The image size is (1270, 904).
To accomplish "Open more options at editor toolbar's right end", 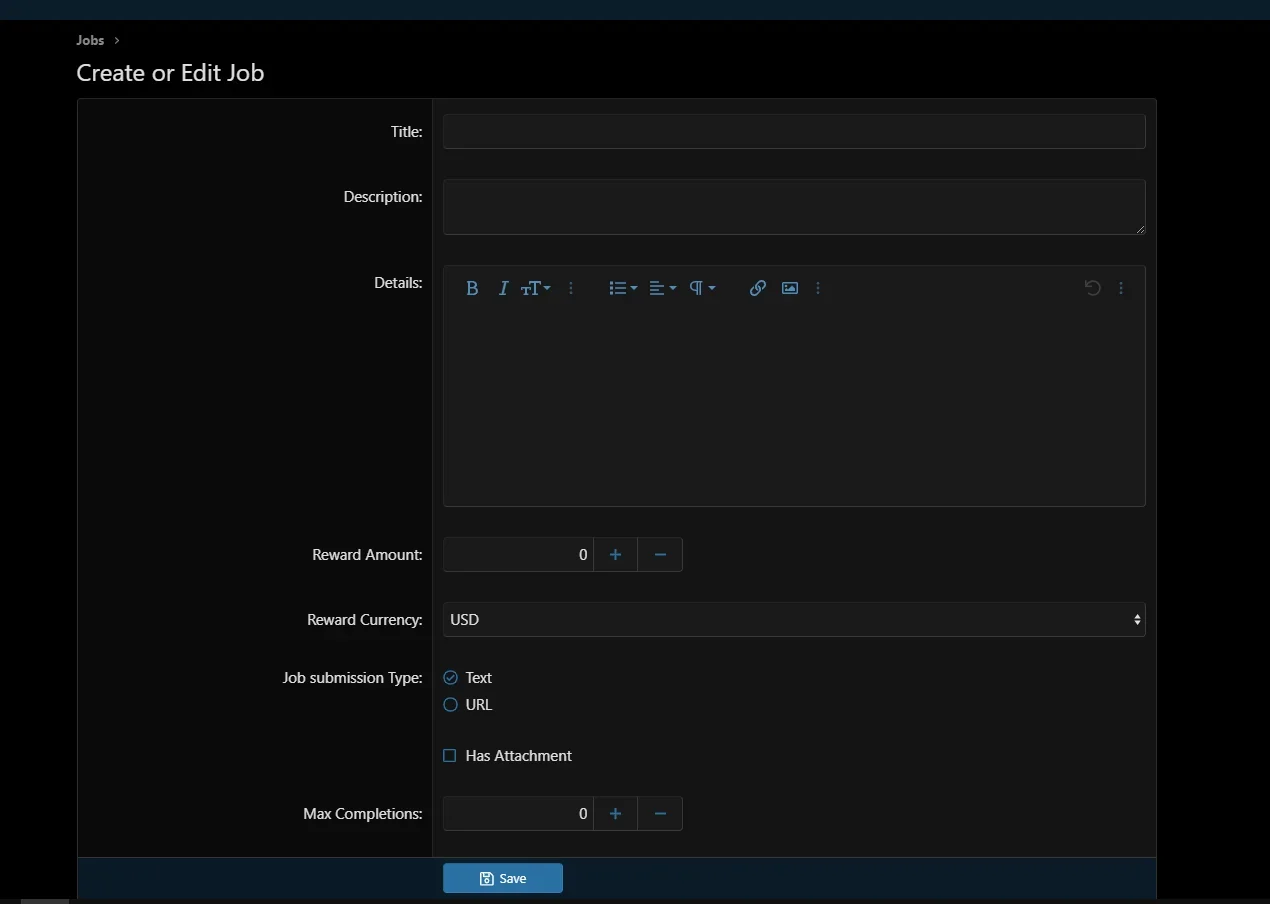I will pyautogui.click(x=1121, y=288).
